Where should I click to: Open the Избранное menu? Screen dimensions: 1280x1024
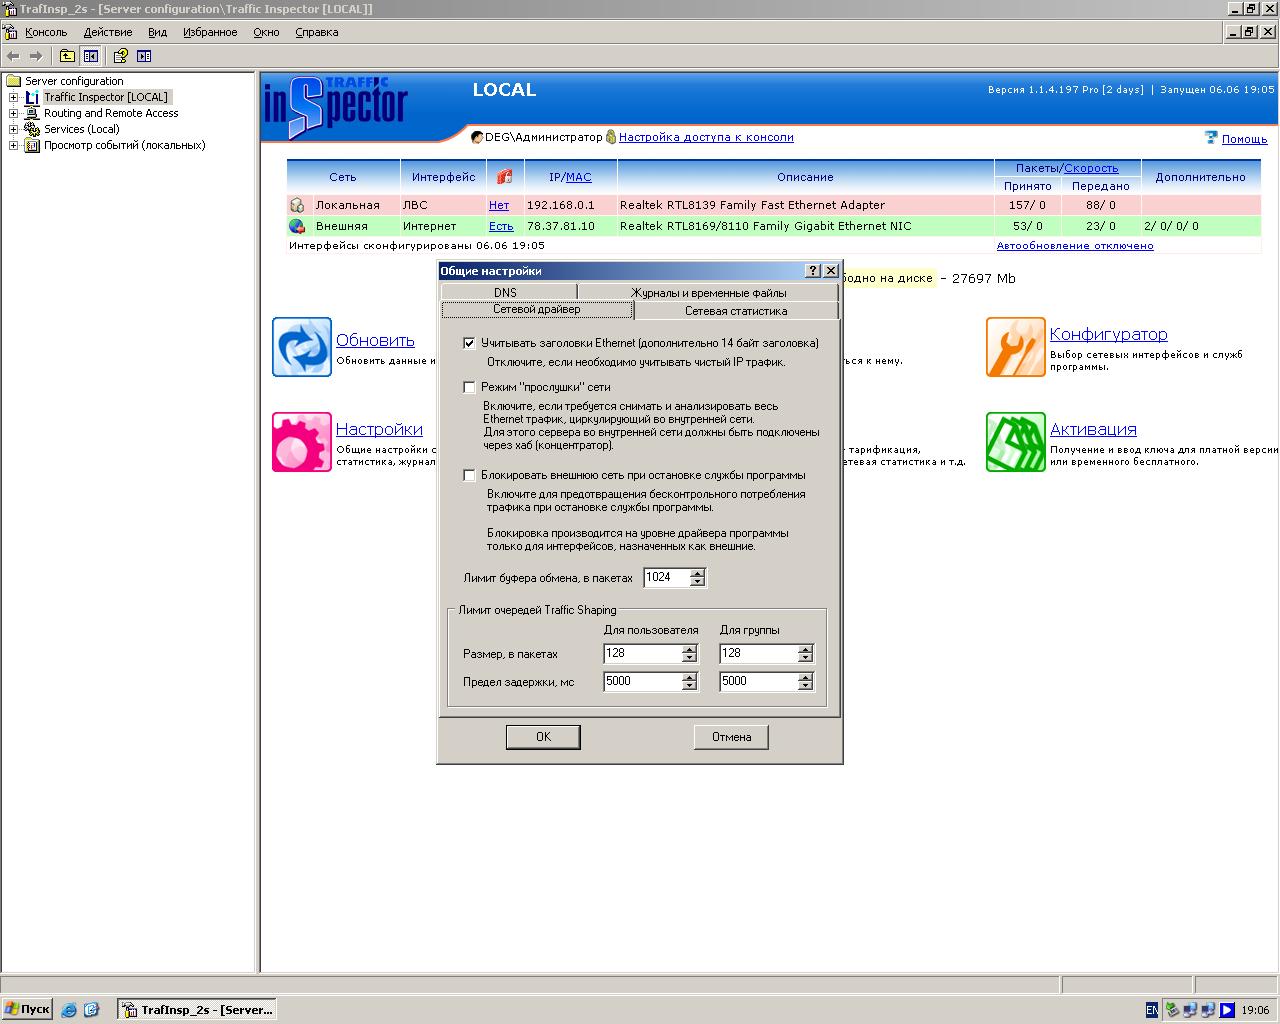click(210, 32)
